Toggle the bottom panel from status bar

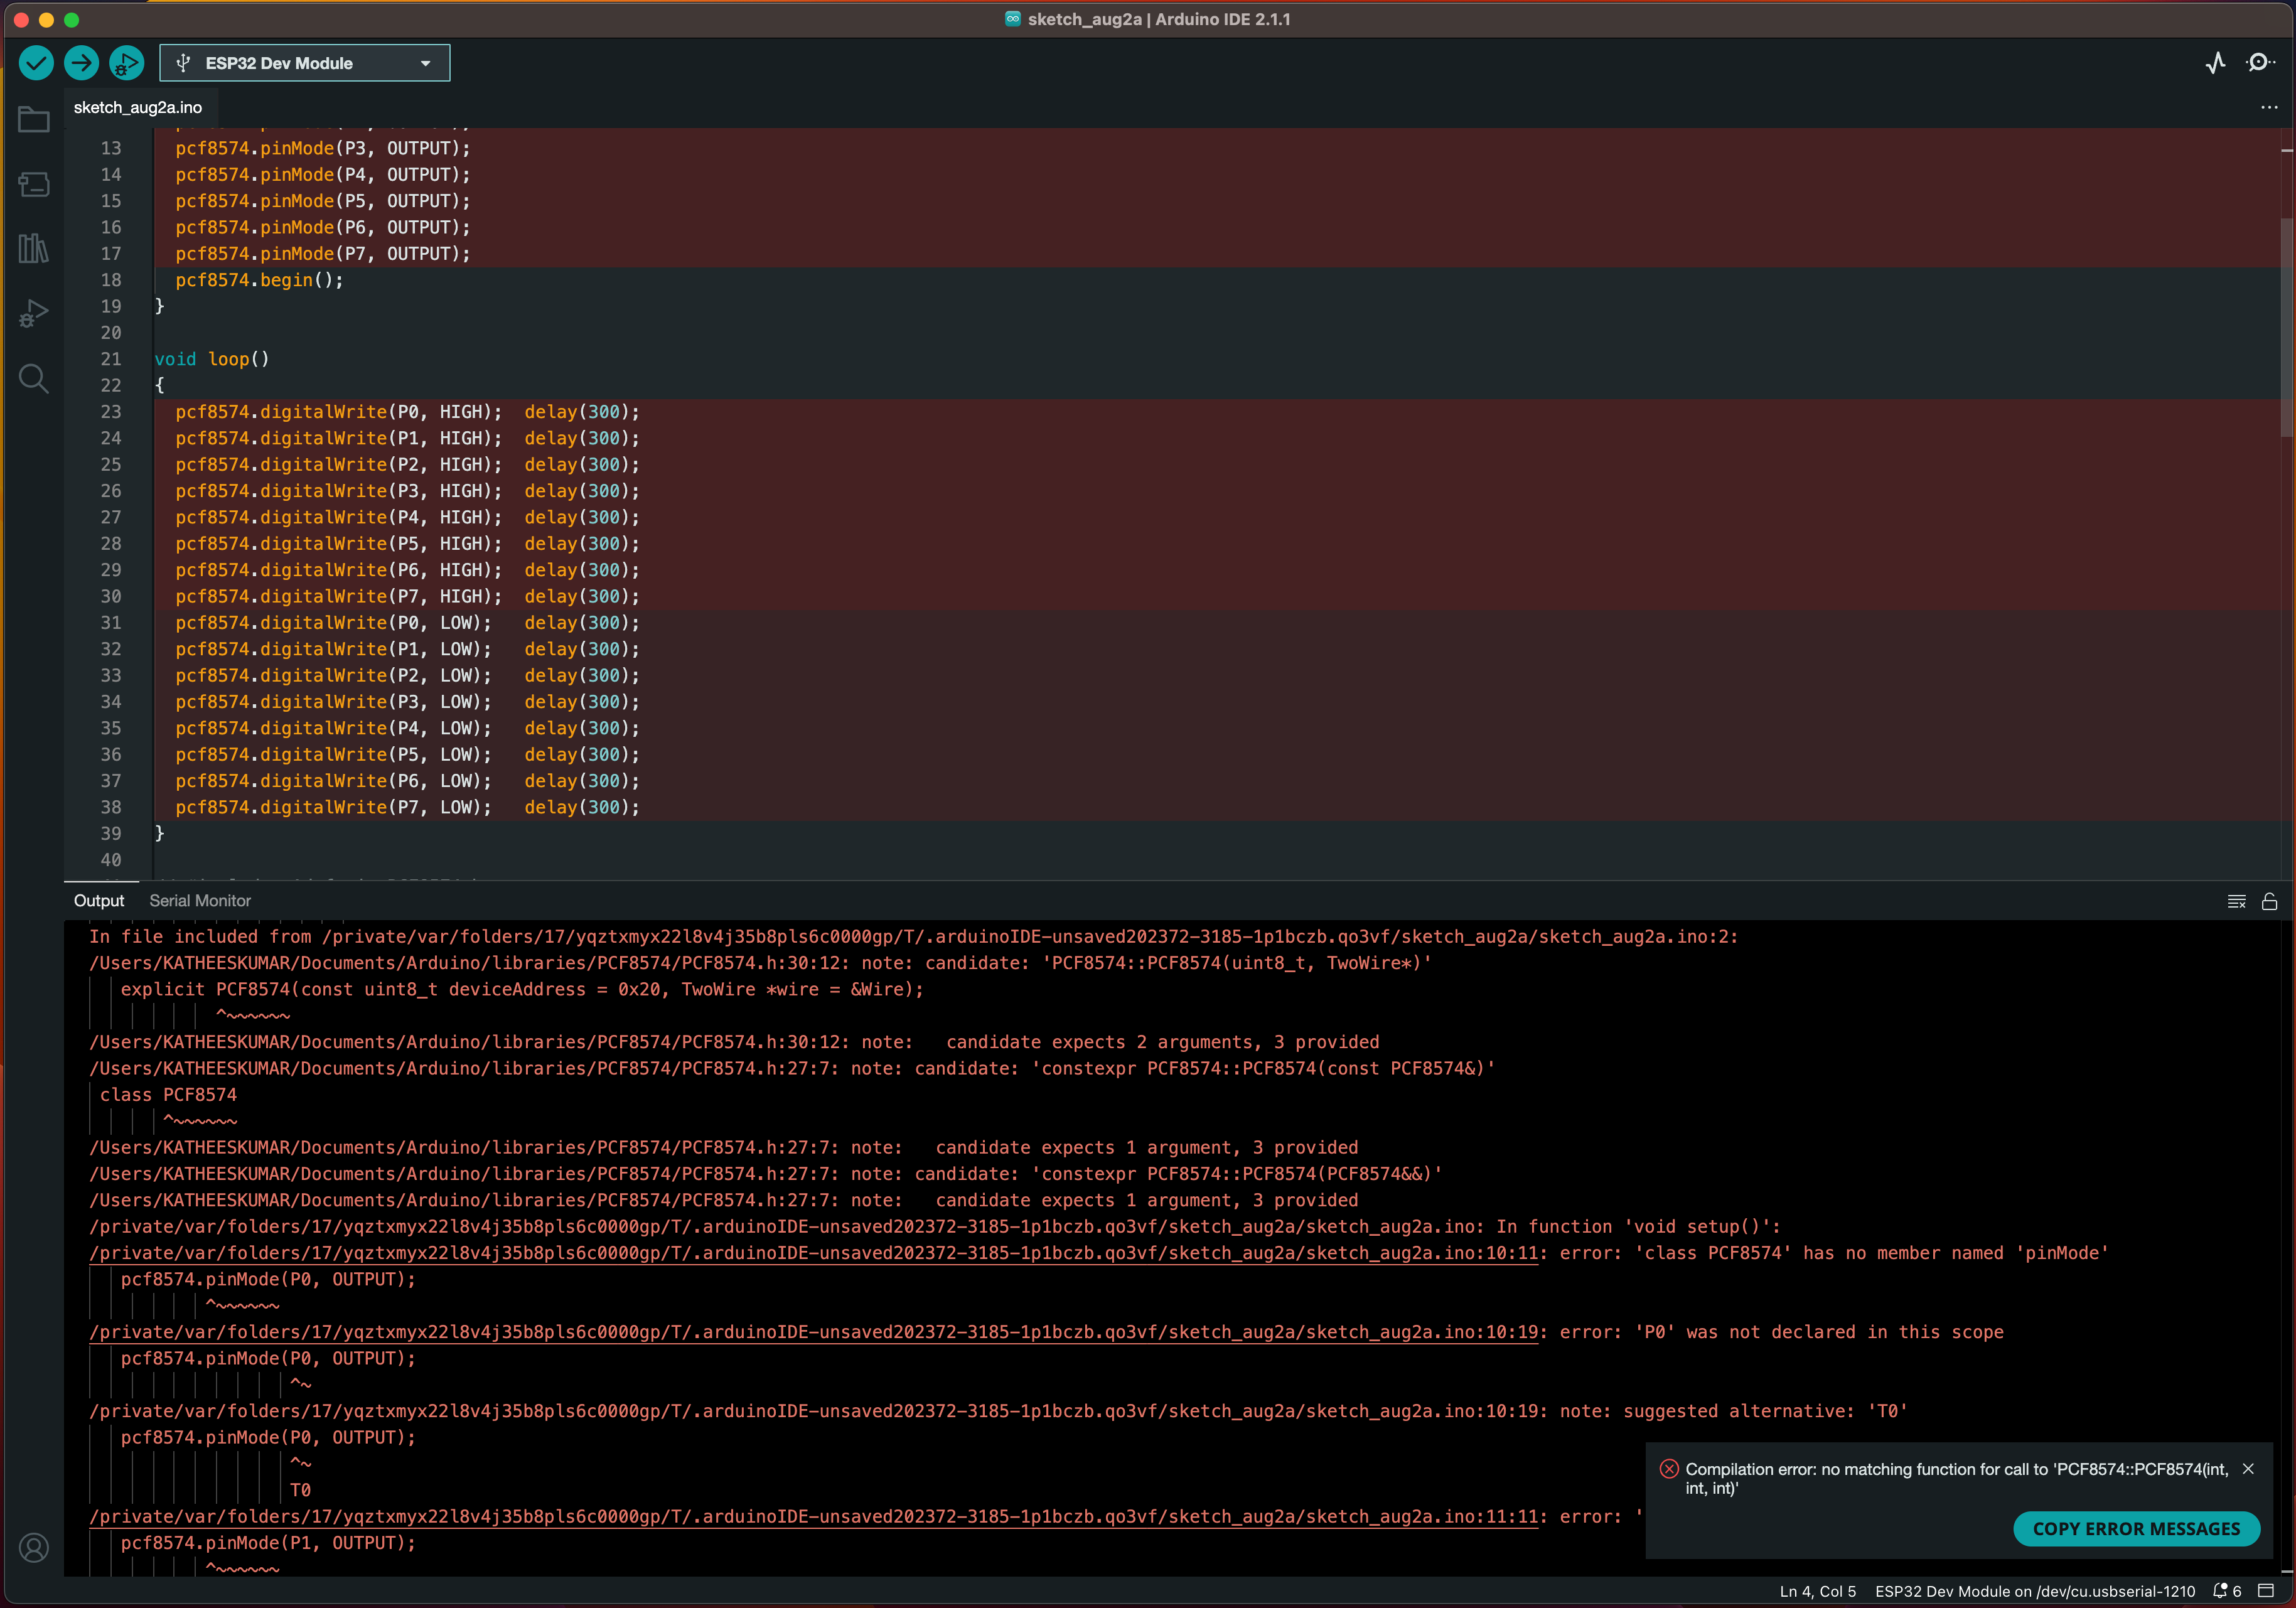point(2266,1591)
